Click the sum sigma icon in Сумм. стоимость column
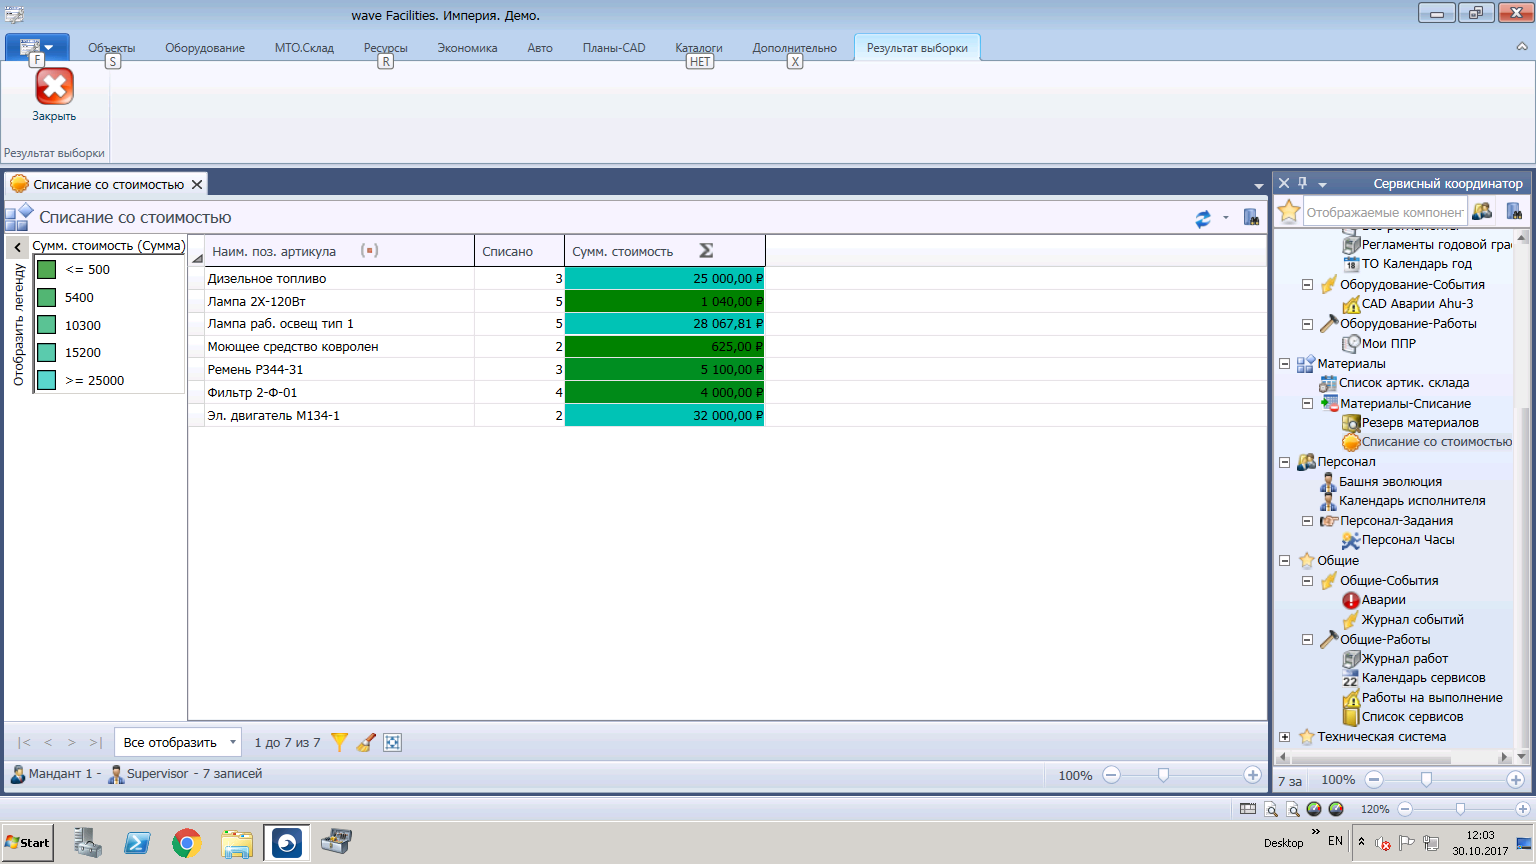The image size is (1536, 864). (x=706, y=251)
